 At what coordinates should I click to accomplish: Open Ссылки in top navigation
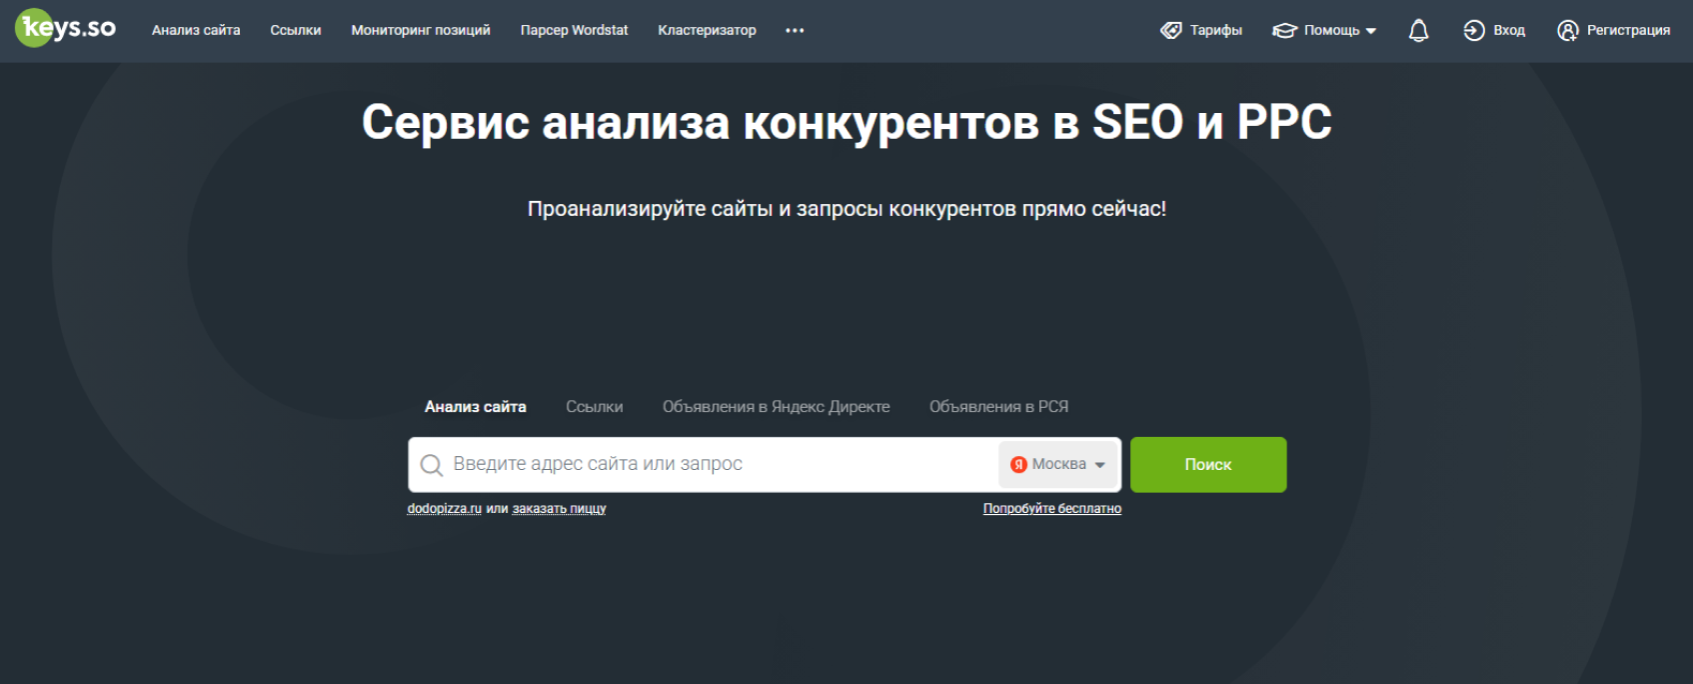tap(295, 31)
